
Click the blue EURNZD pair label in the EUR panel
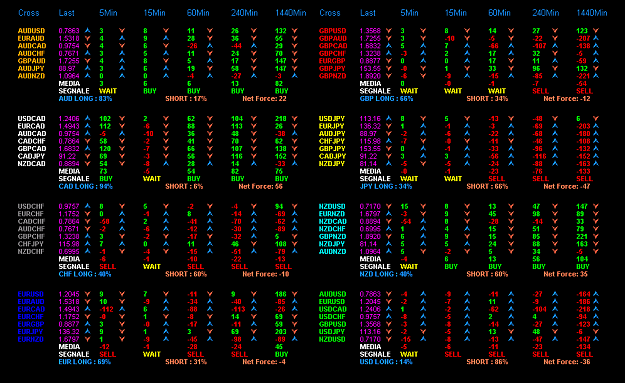(x=31, y=339)
